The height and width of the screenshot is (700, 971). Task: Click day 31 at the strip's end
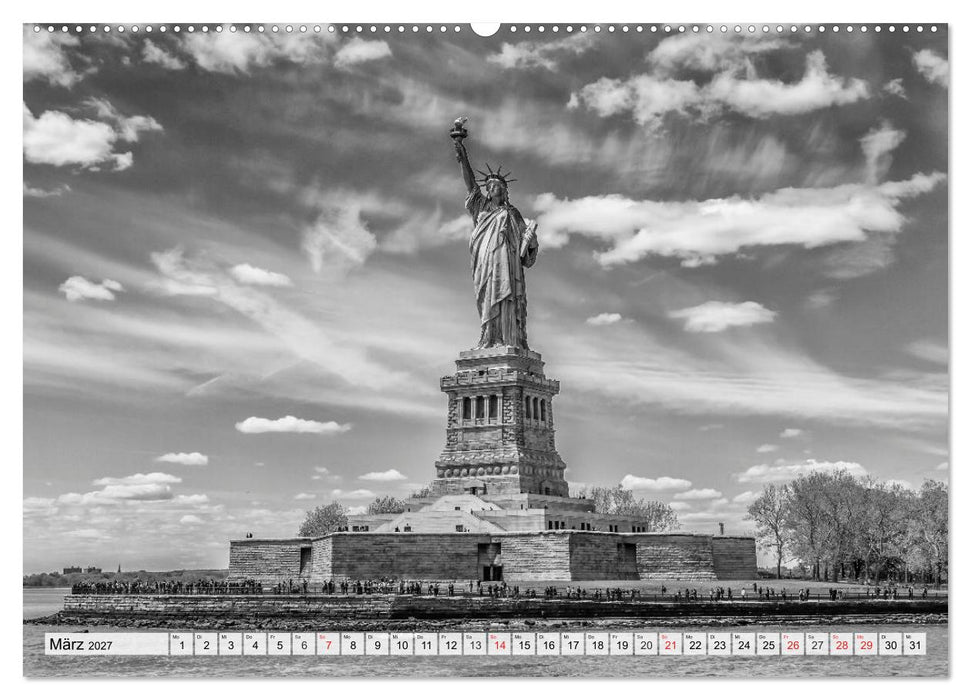click(915, 644)
